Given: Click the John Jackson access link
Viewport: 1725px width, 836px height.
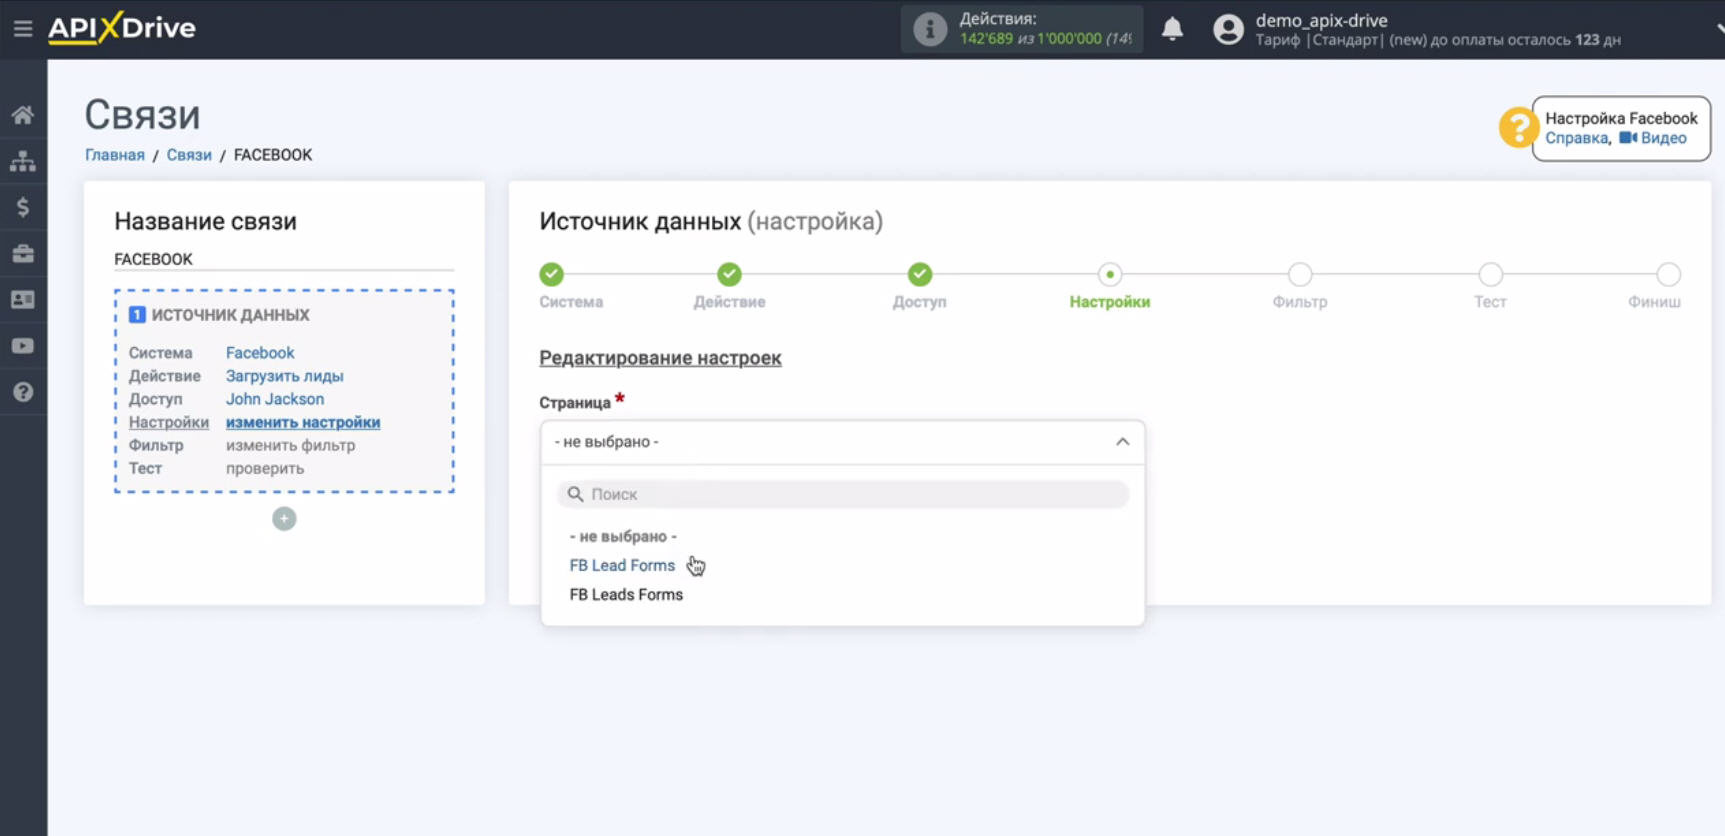Looking at the screenshot, I should point(275,399).
